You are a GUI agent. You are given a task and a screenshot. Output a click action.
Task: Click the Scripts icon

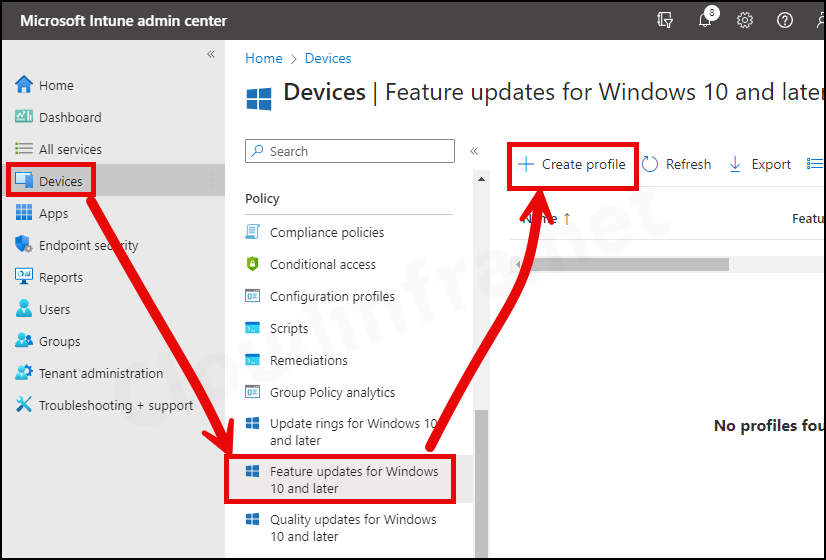[252, 328]
